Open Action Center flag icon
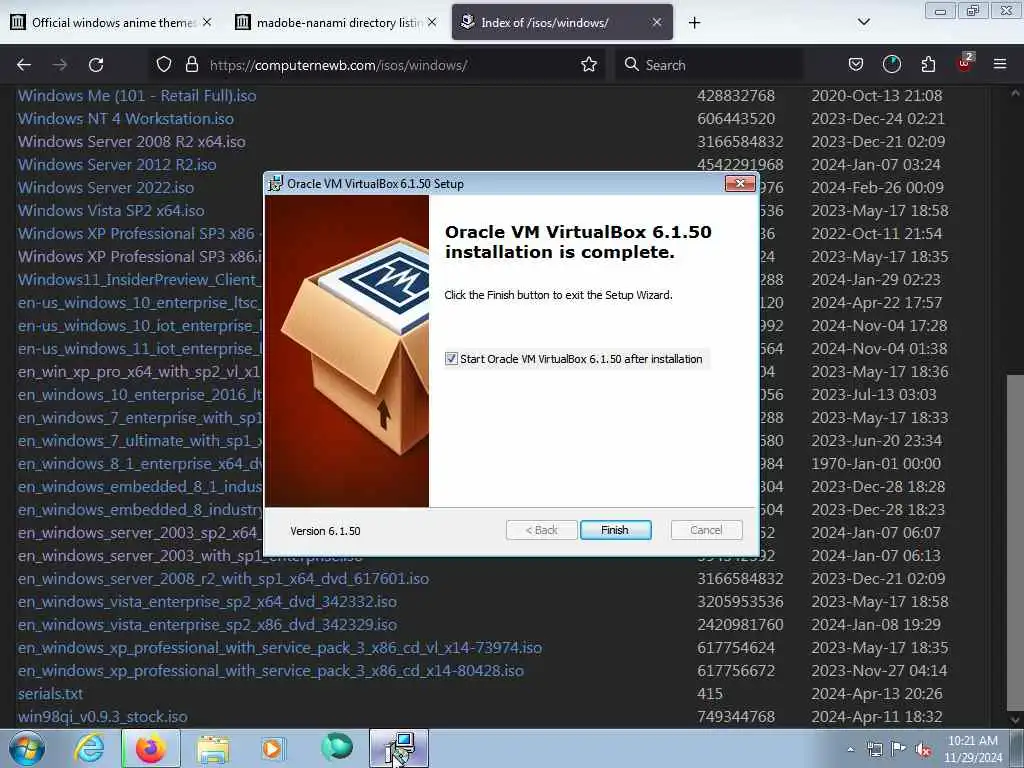The height and width of the screenshot is (768, 1024). (899, 748)
